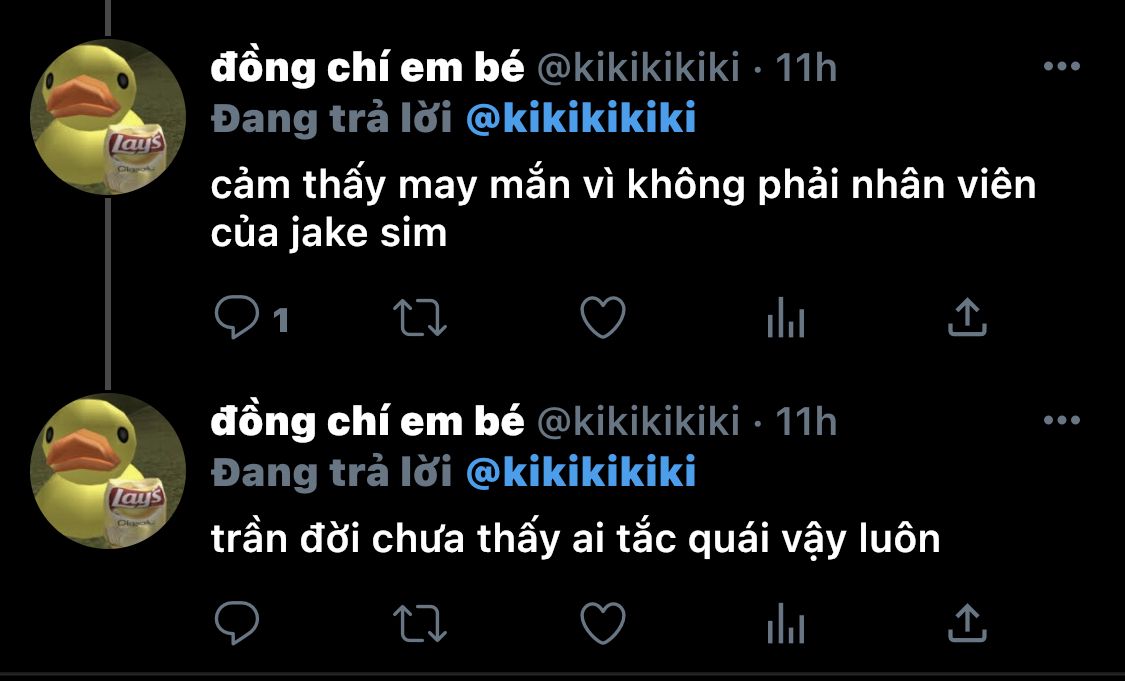Follow the @kikikikiki reply link in bottom tweet
Screen dimensions: 1125x681
click(580, 471)
